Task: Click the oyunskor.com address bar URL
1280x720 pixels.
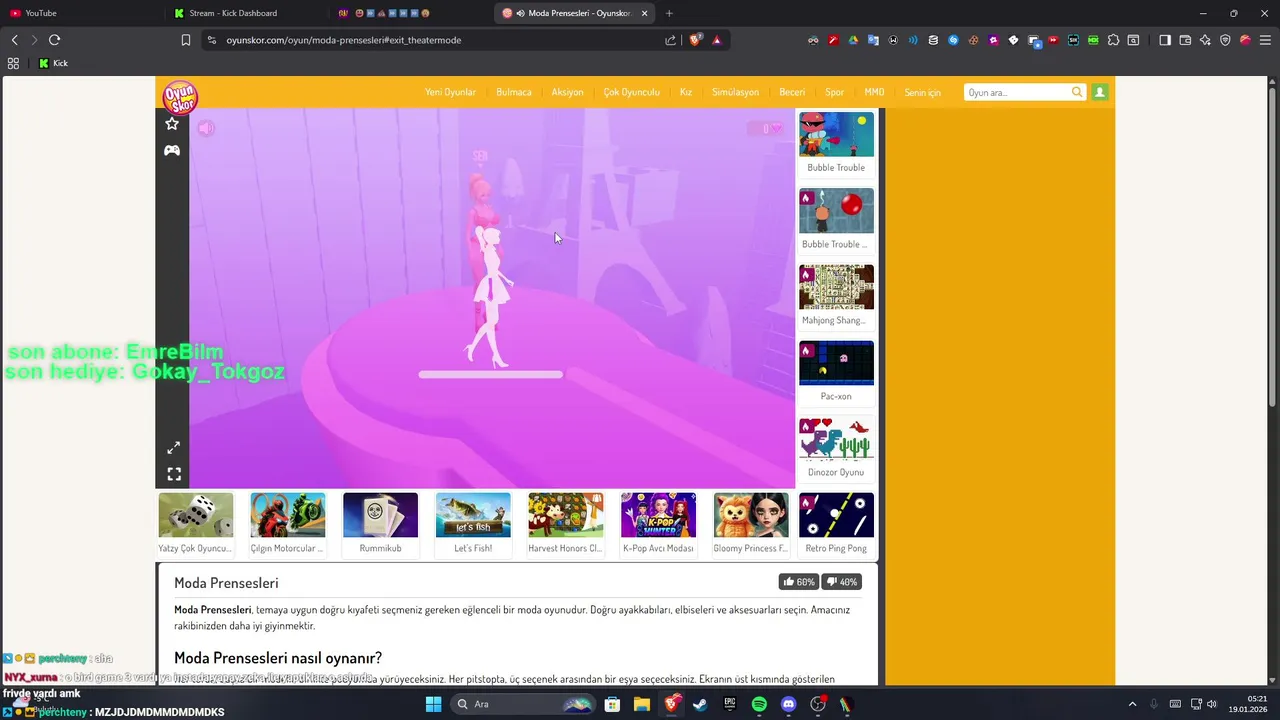Action: tap(344, 40)
